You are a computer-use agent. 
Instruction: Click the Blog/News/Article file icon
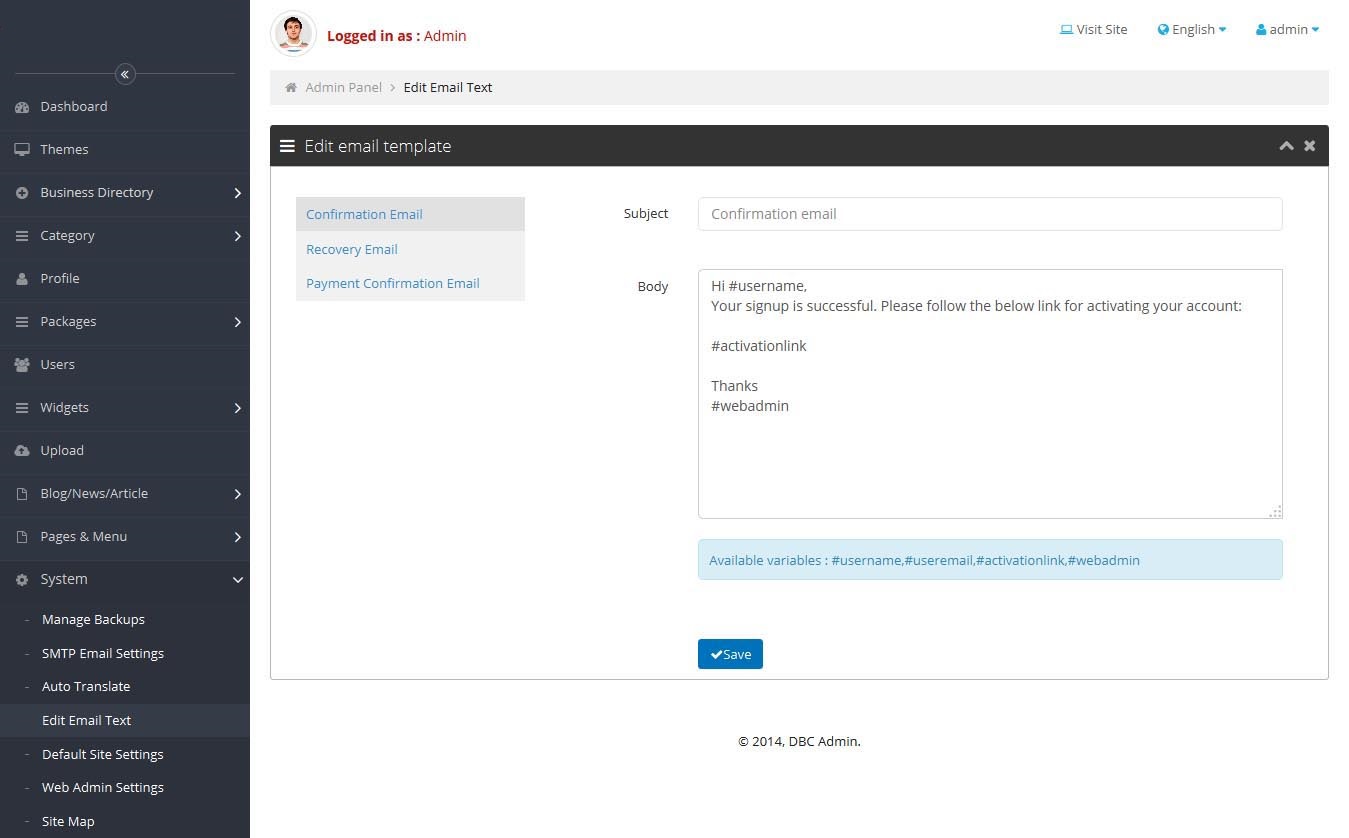point(22,494)
